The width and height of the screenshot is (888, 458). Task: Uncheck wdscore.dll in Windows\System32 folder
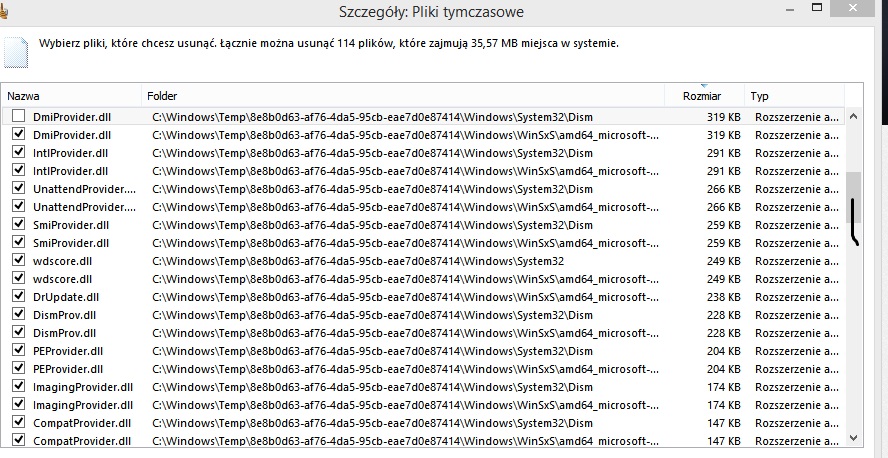click(19, 260)
